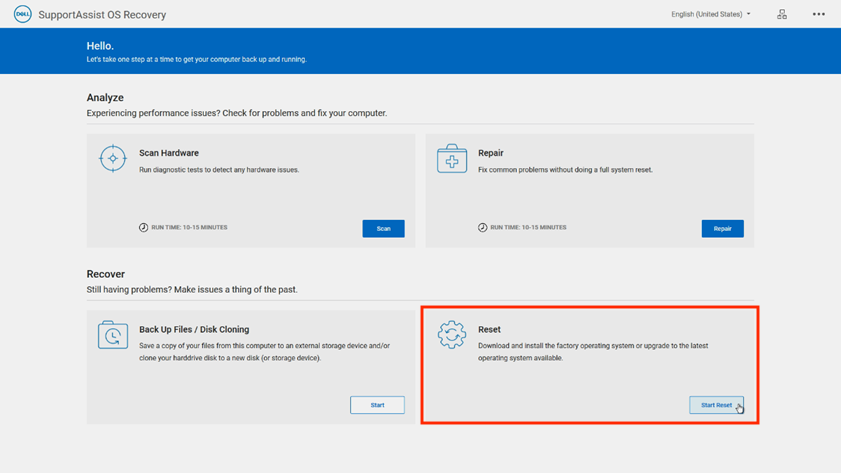Select the Reset card title
841x473 pixels.
click(x=489, y=329)
